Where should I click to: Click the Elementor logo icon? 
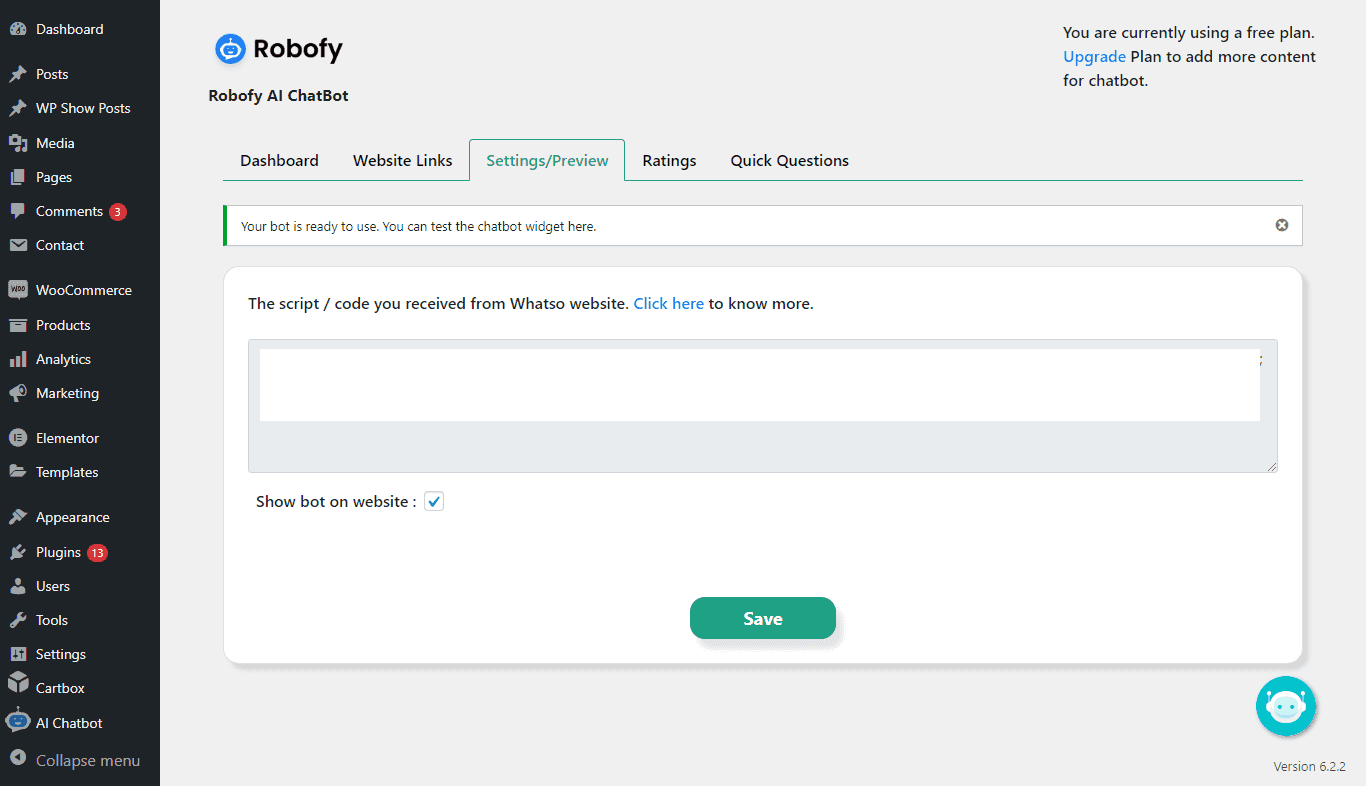(18, 438)
